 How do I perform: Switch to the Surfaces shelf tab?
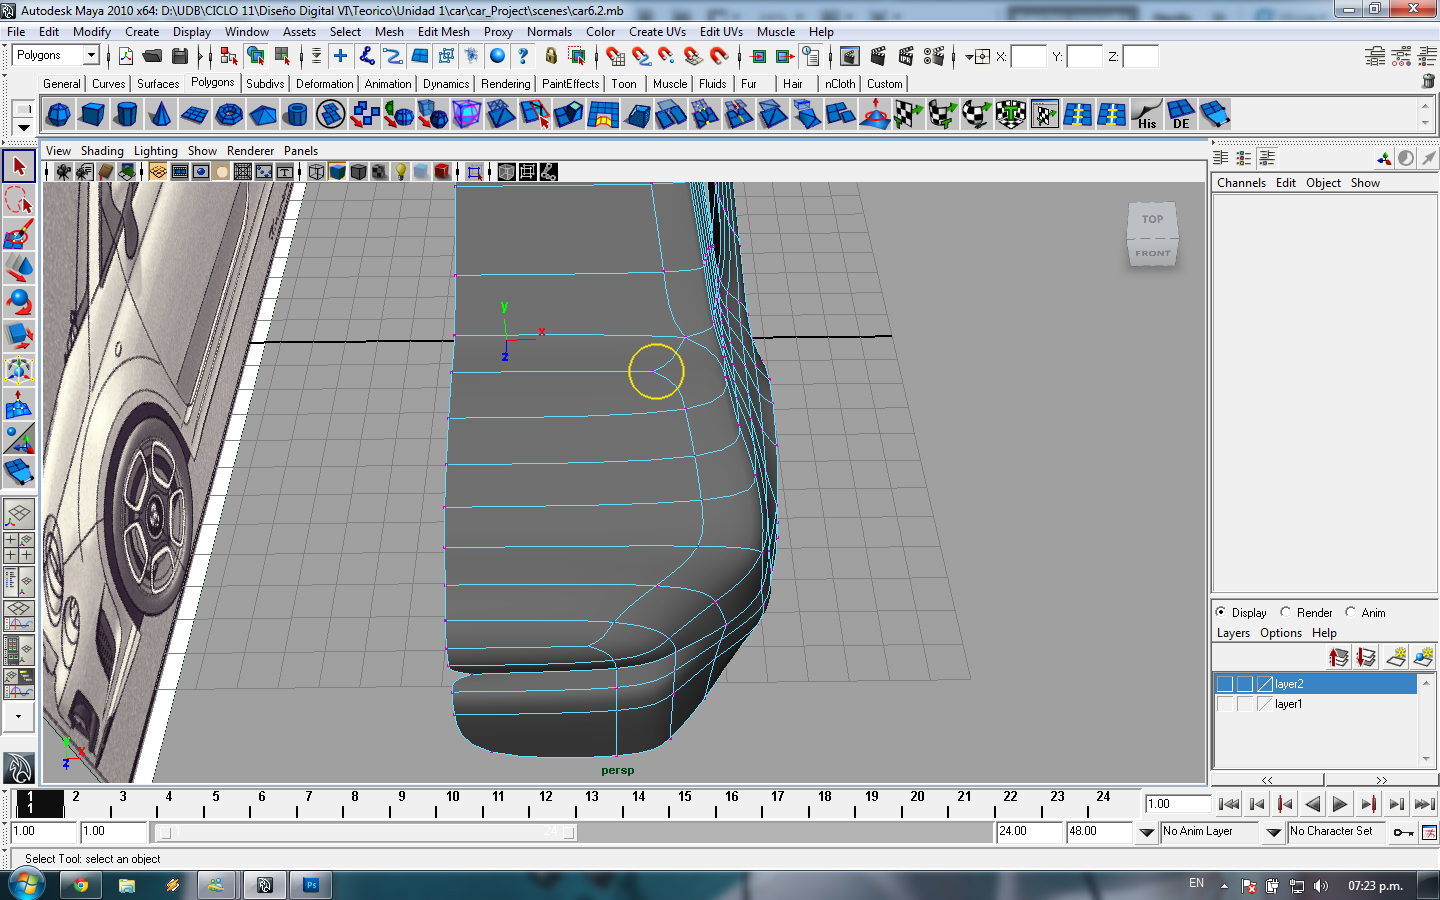pyautogui.click(x=158, y=84)
